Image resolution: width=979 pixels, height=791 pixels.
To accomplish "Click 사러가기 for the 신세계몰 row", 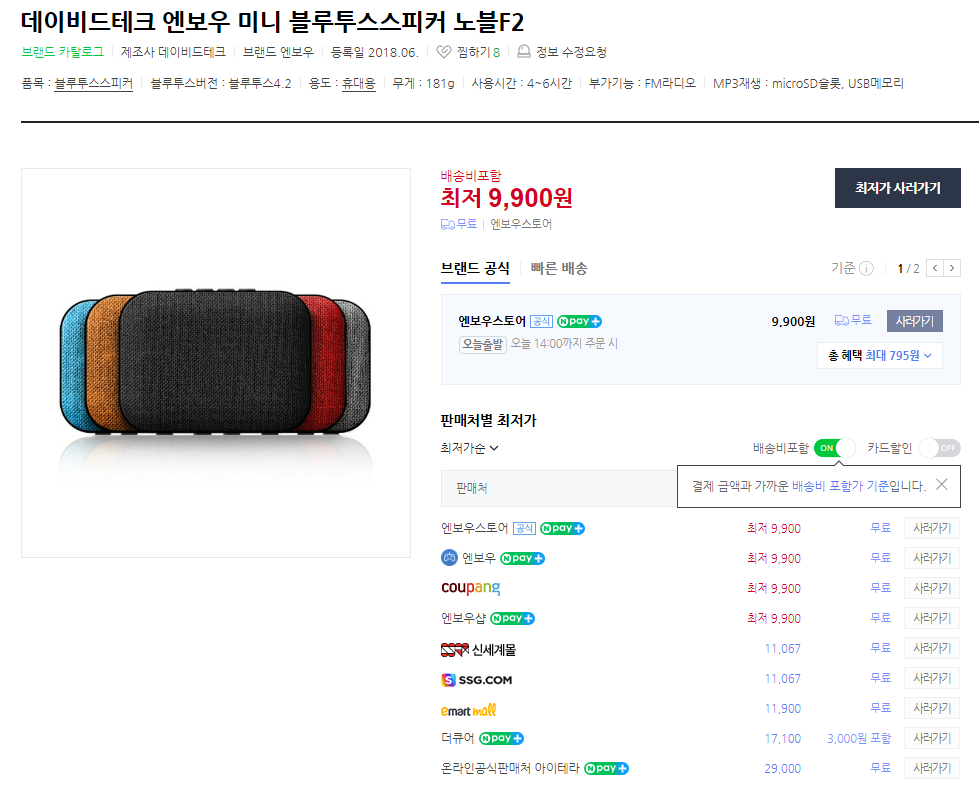I will pos(932,648).
